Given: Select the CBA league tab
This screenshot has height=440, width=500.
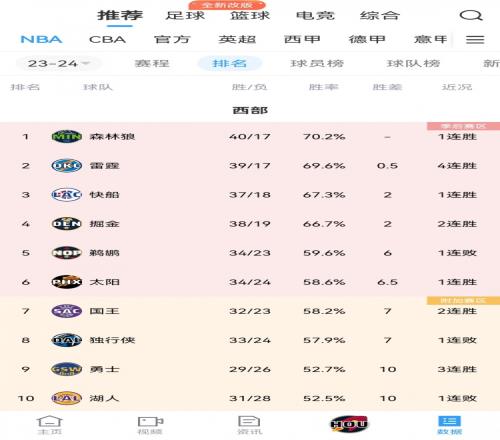Looking at the screenshot, I should coord(107,39).
